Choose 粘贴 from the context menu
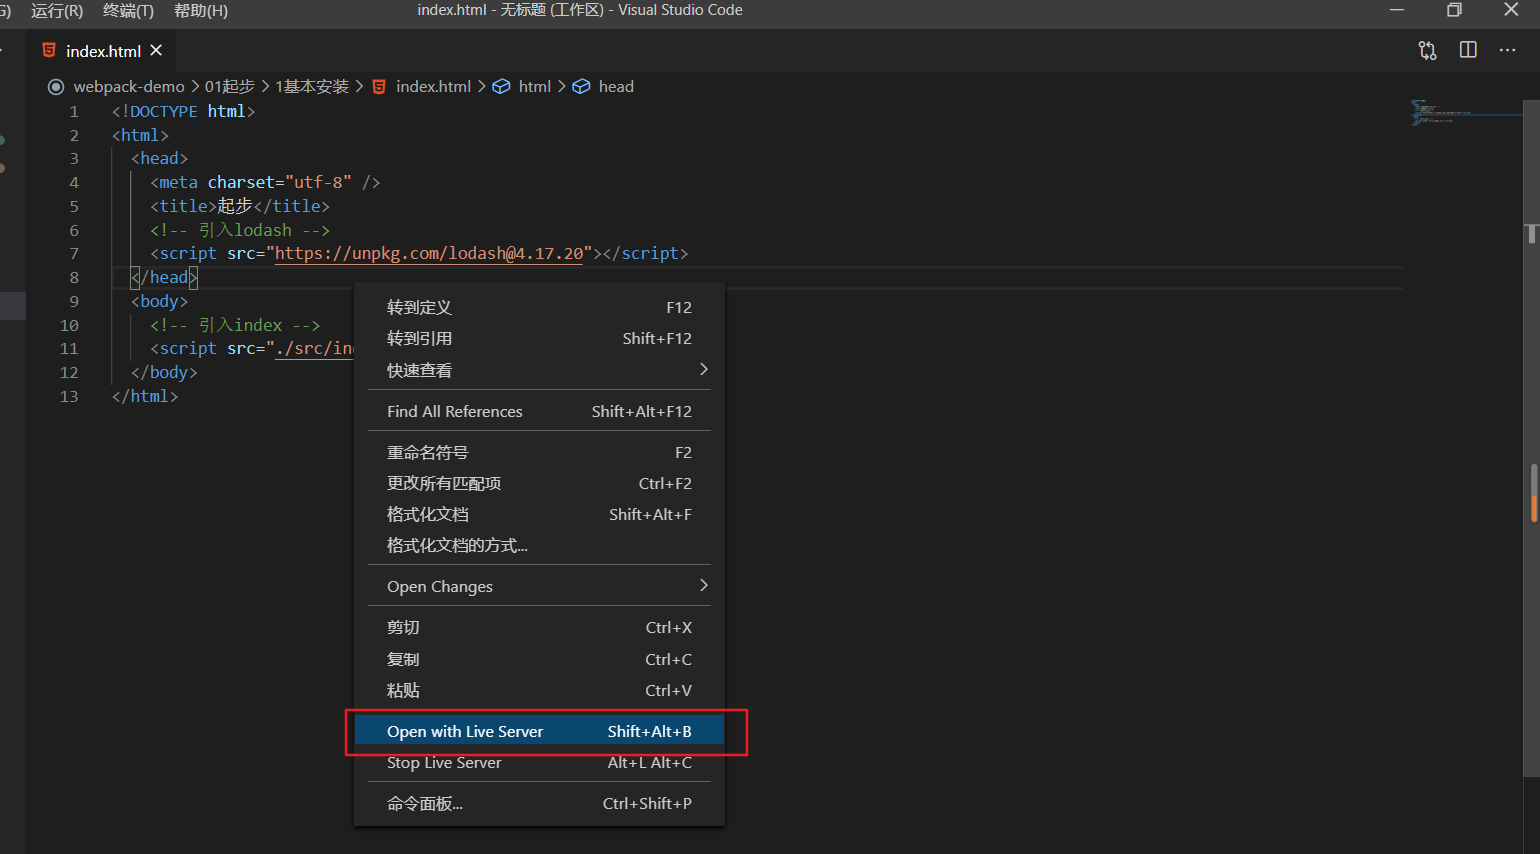Viewport: 1540px width, 854px height. tap(540, 690)
